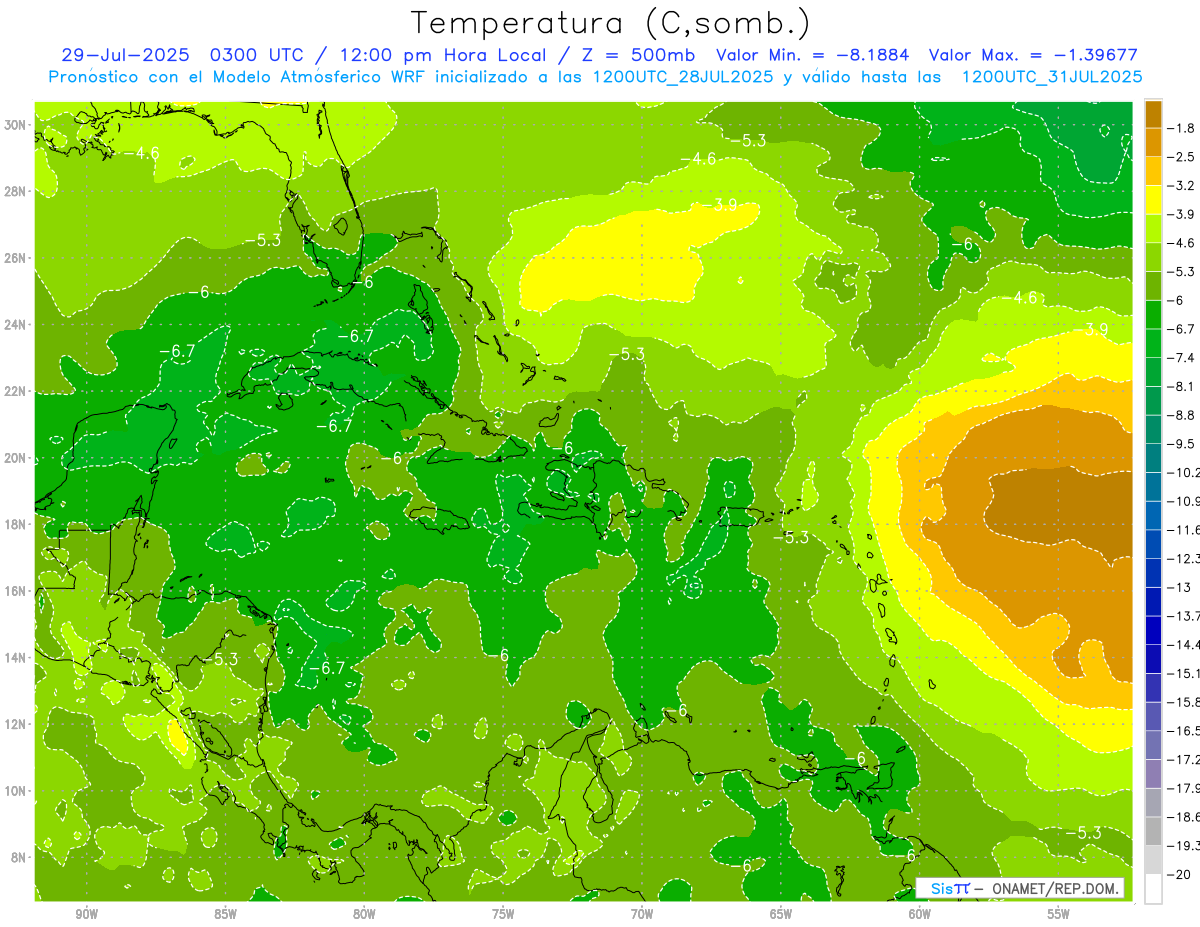1200x927 pixels.
Task: Pick legend swatch between -3.9 and -4.6
Action: (1153, 228)
